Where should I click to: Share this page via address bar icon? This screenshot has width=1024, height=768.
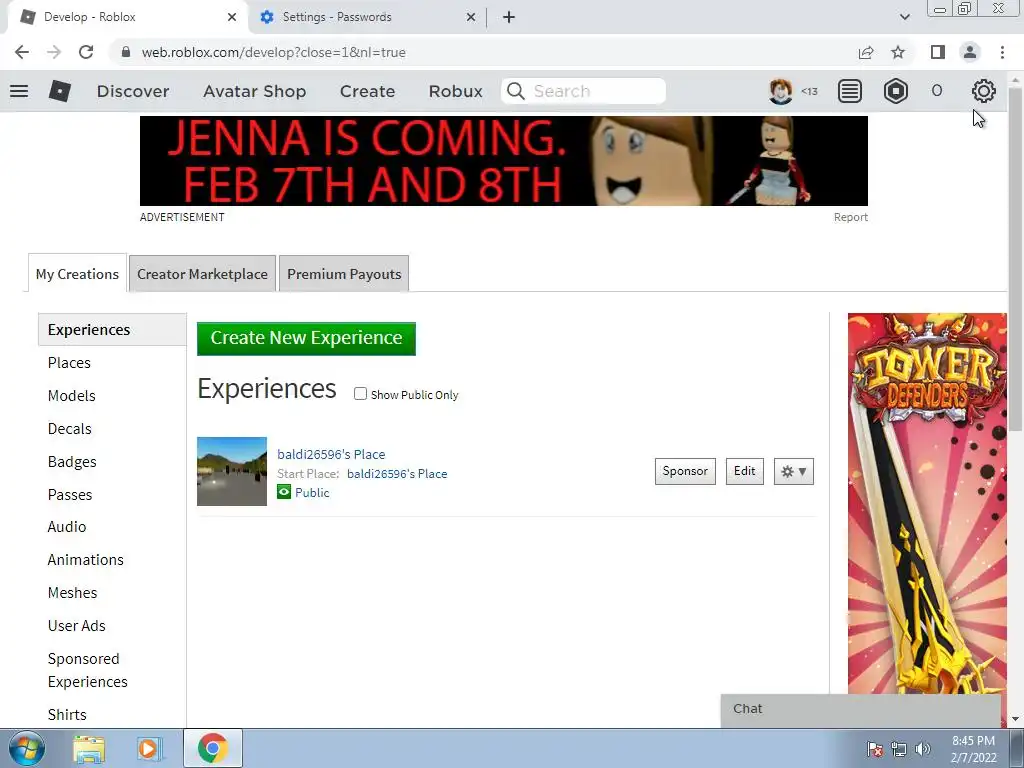pos(866,52)
